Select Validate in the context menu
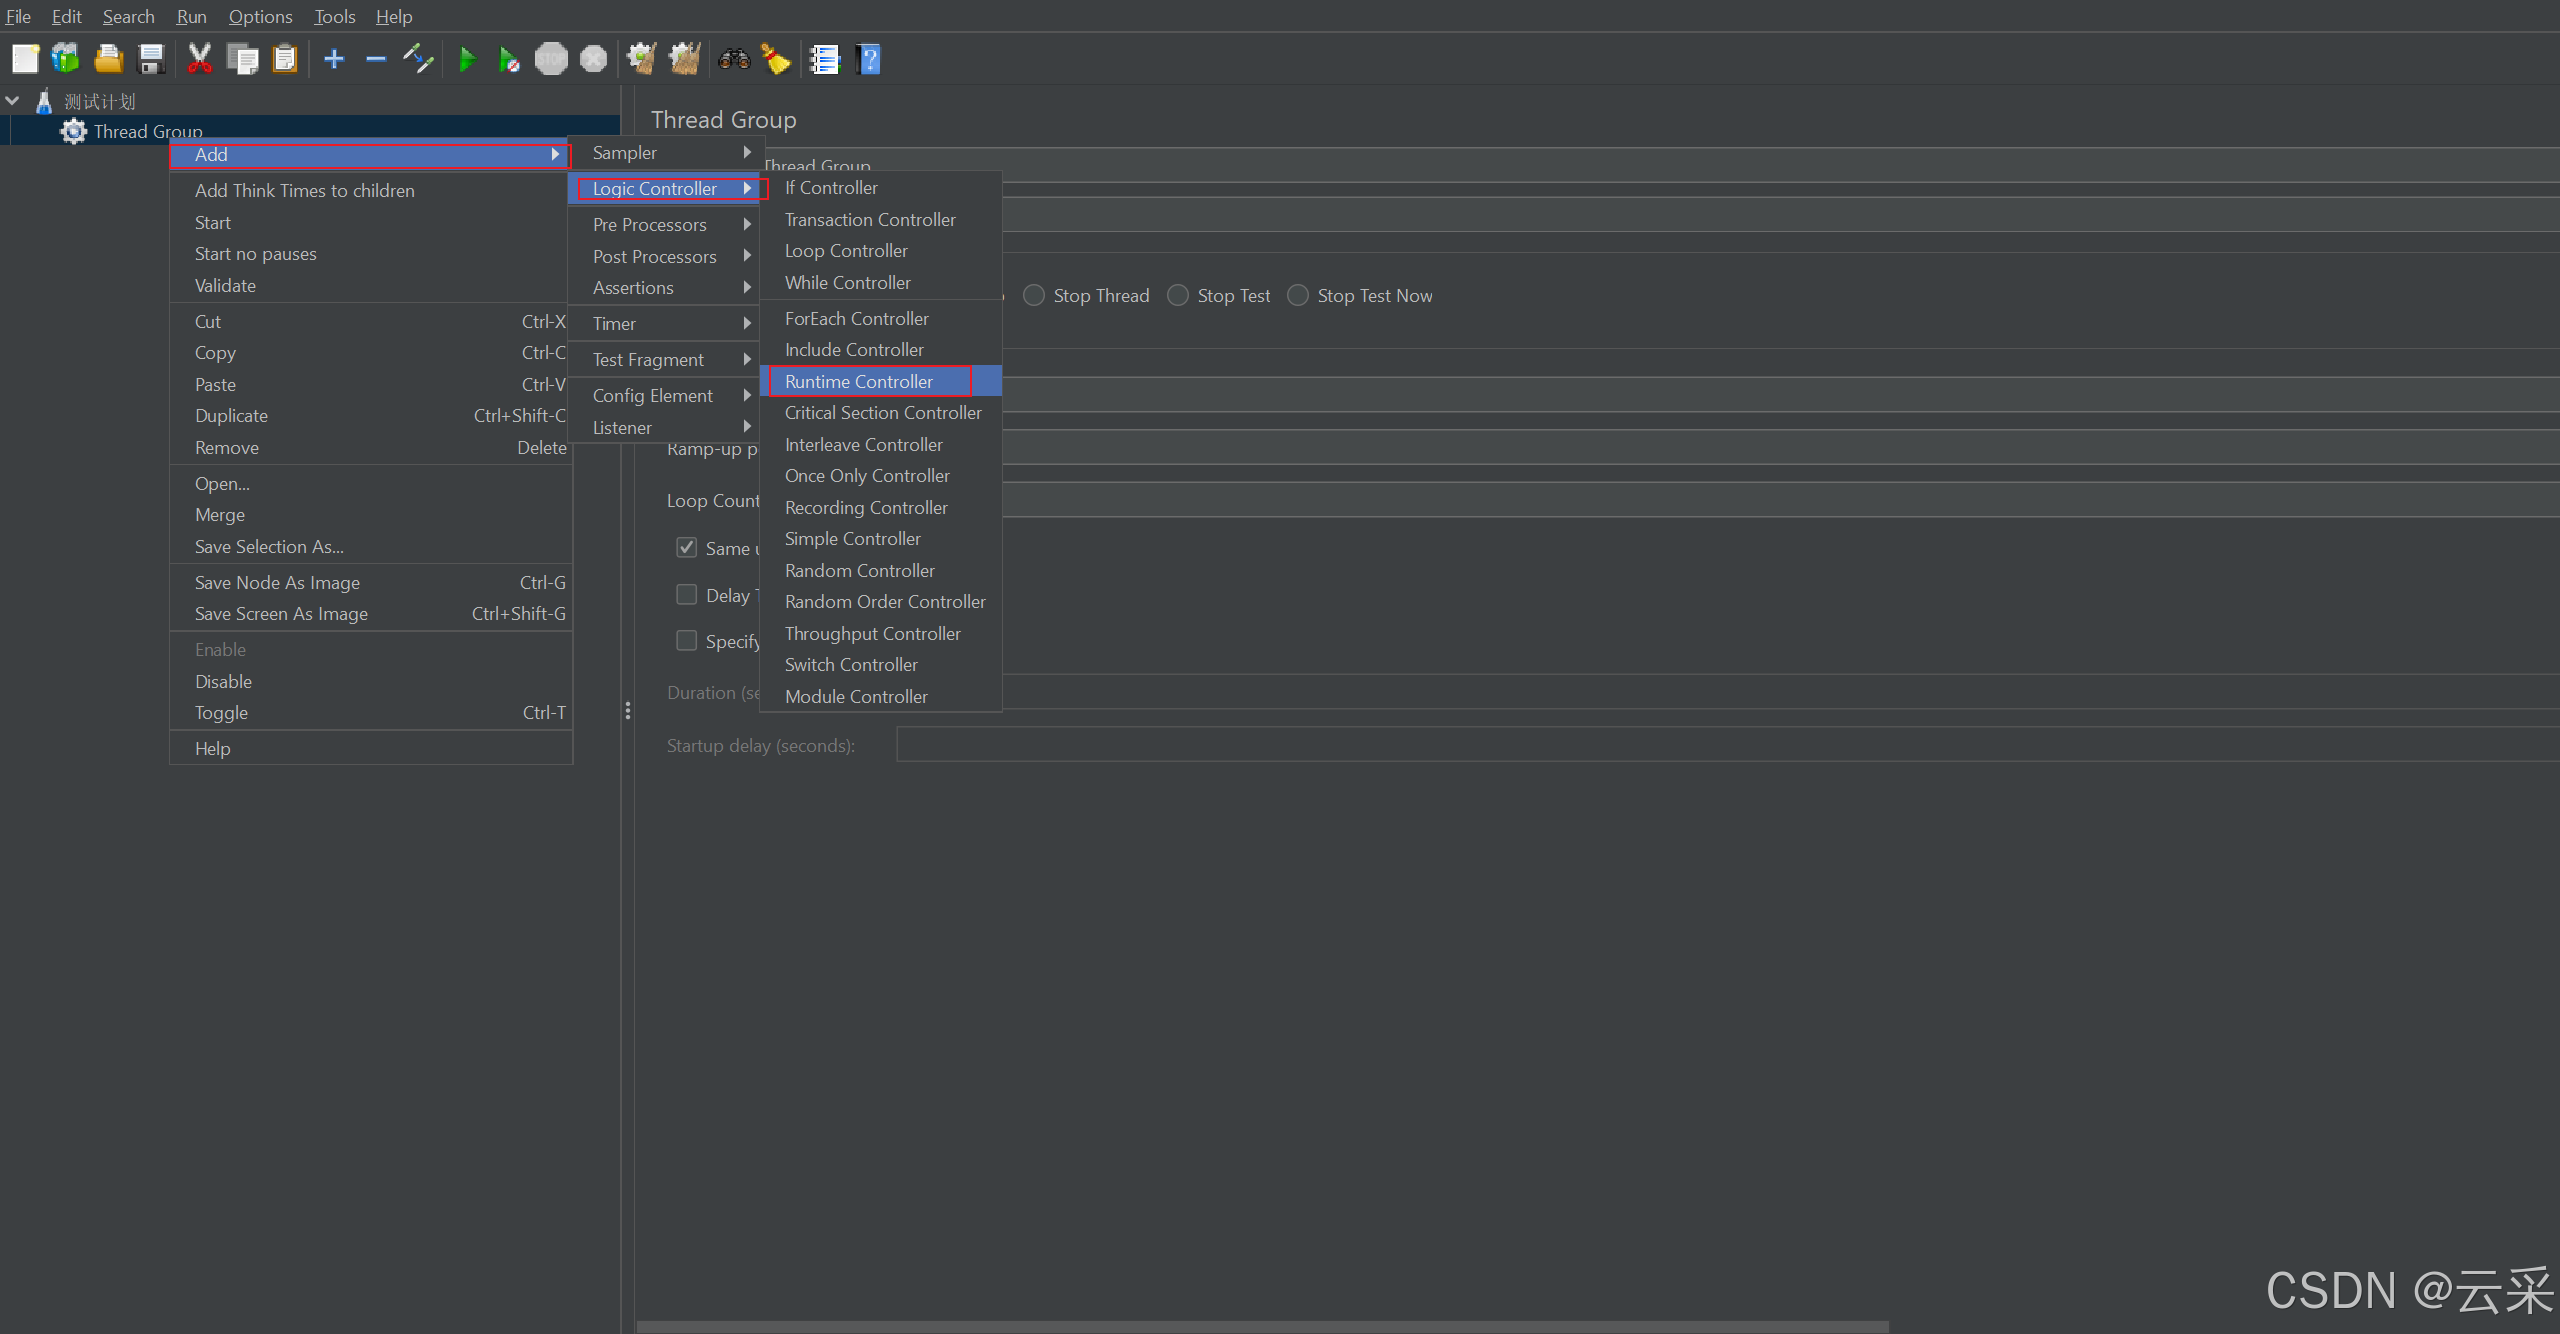 (x=370, y=285)
